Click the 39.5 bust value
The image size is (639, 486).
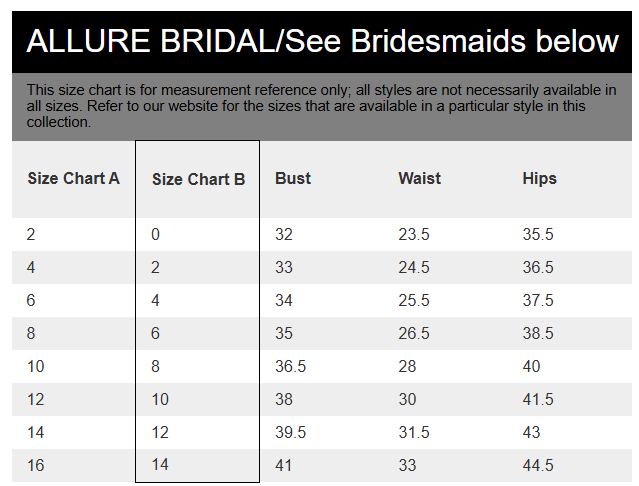coord(290,432)
